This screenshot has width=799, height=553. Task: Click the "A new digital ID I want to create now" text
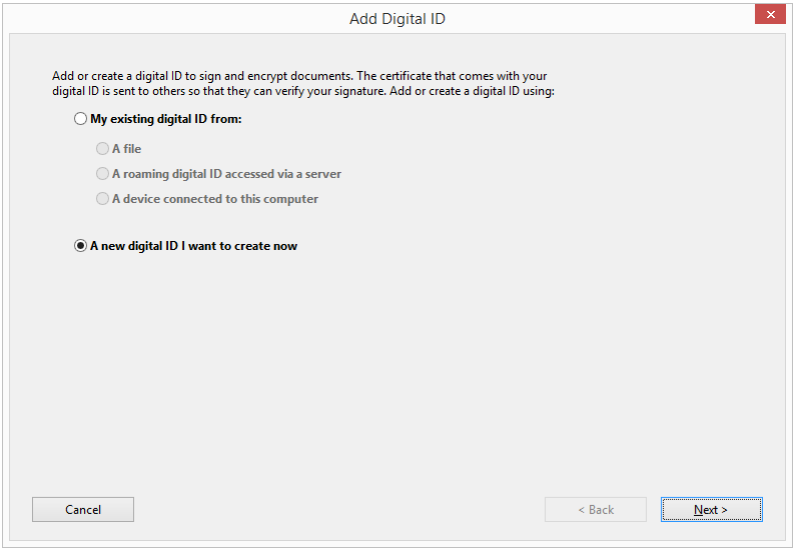point(194,246)
